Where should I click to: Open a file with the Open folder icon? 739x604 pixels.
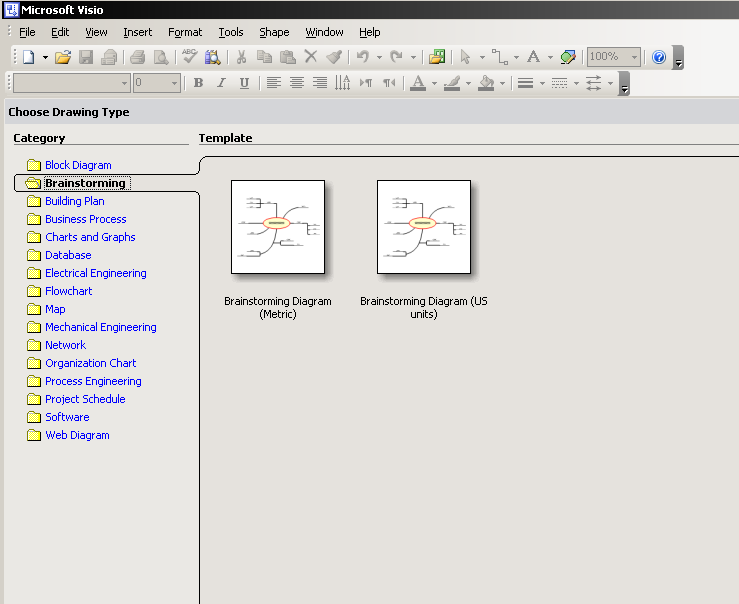[x=63, y=58]
